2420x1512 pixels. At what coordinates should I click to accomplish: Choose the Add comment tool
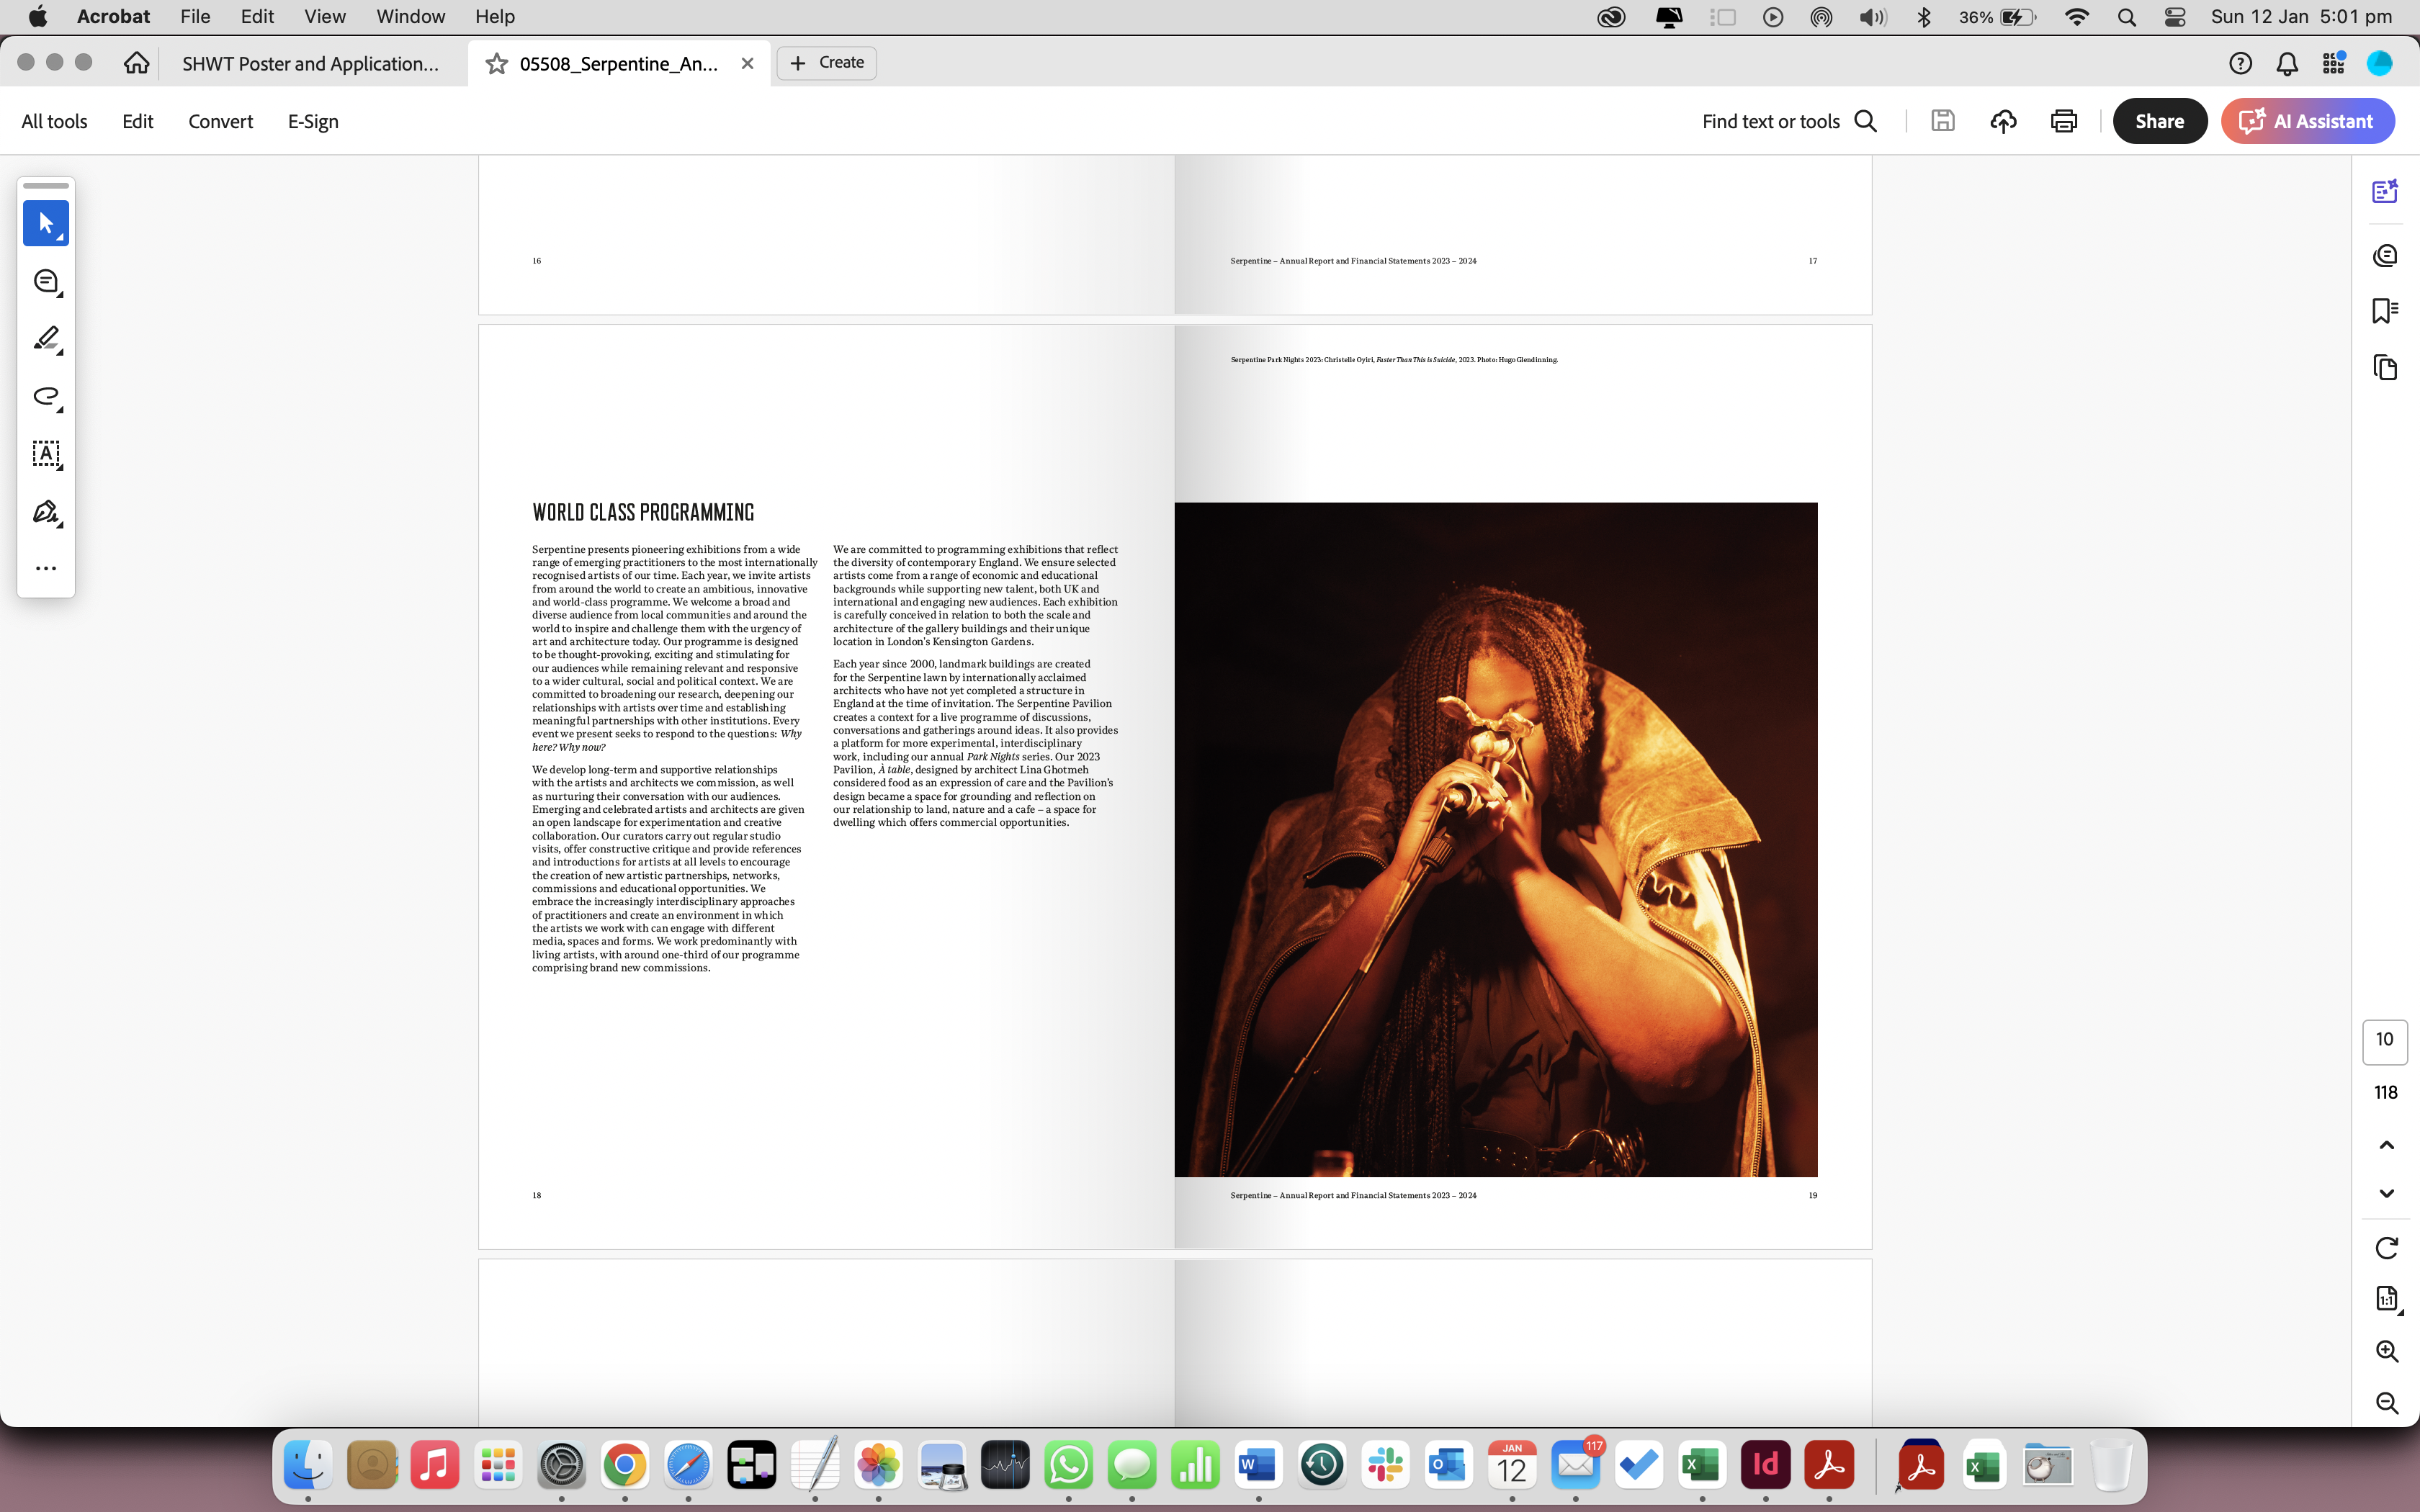pos(46,281)
